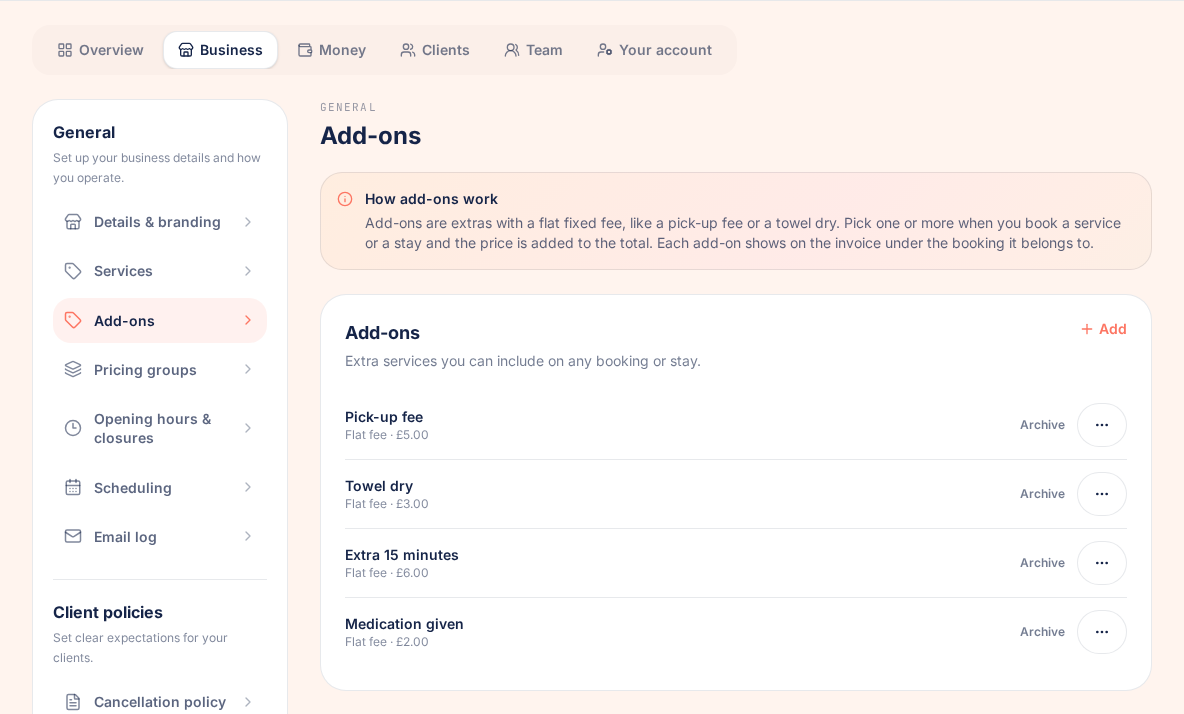Expand the Services chevron
The height and width of the screenshot is (714, 1184).
248,271
